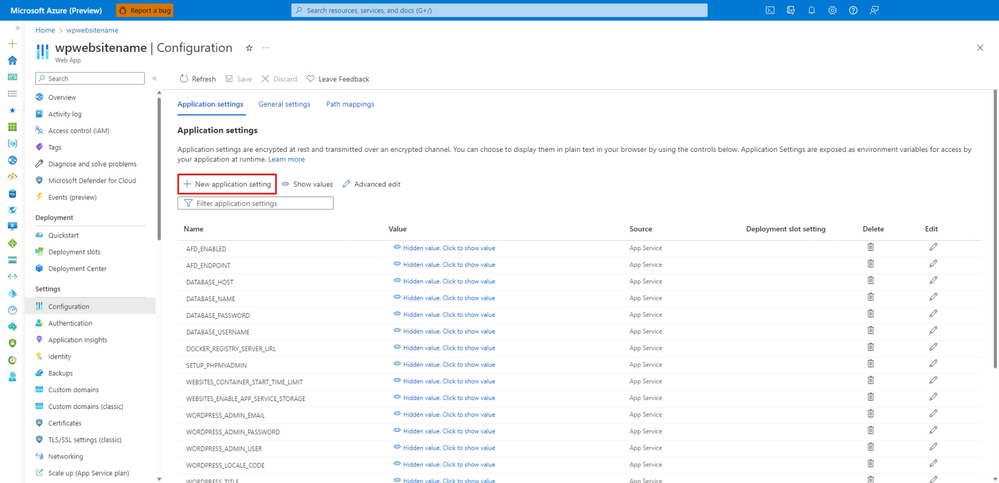Open Overview in the resource menu
The image size is (999, 483).
[x=62, y=97]
